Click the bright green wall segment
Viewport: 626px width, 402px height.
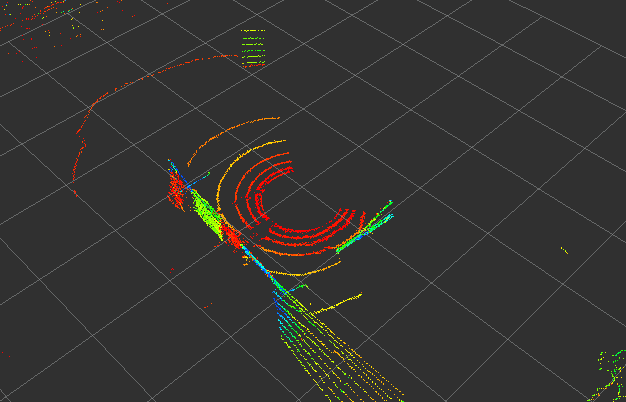click(206, 213)
